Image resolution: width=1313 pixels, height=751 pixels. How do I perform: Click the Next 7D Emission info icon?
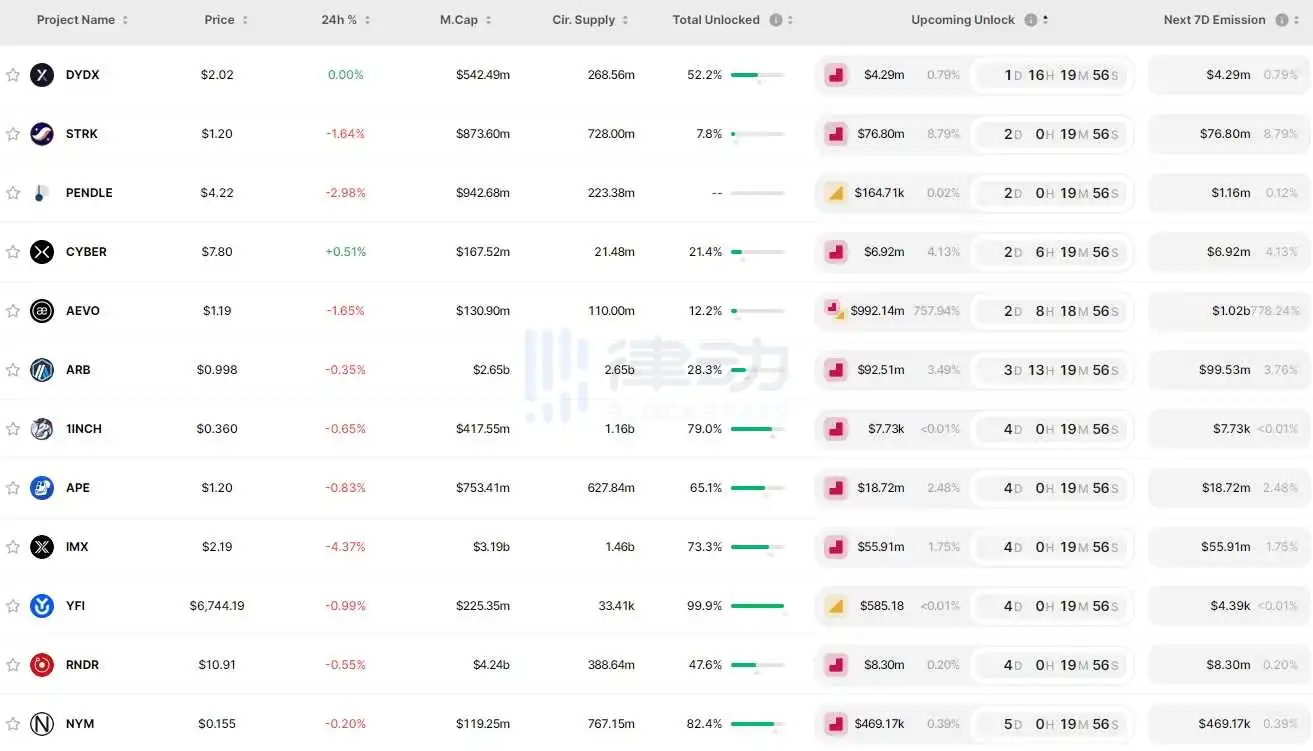coord(1282,20)
